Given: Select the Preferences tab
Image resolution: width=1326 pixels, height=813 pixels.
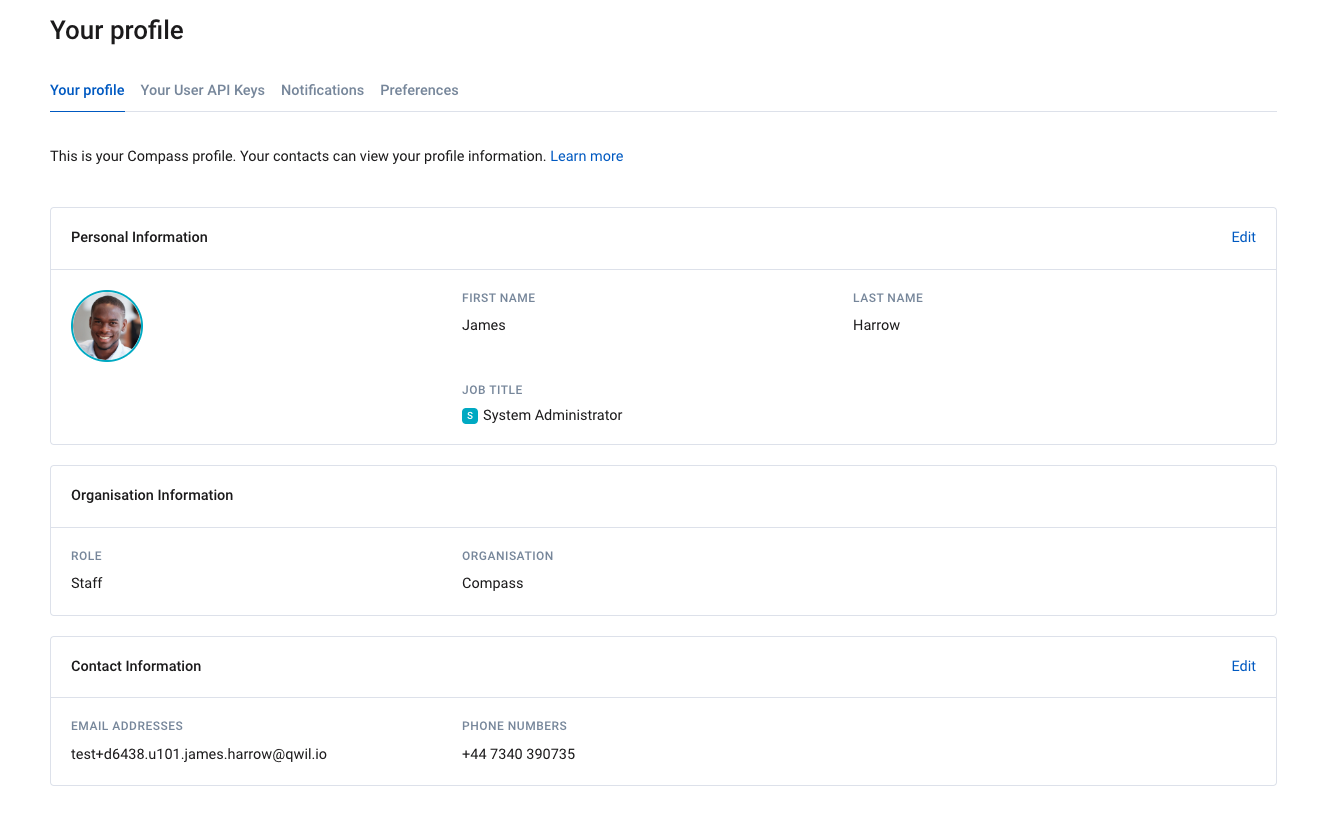Looking at the screenshot, I should click(x=419, y=90).
